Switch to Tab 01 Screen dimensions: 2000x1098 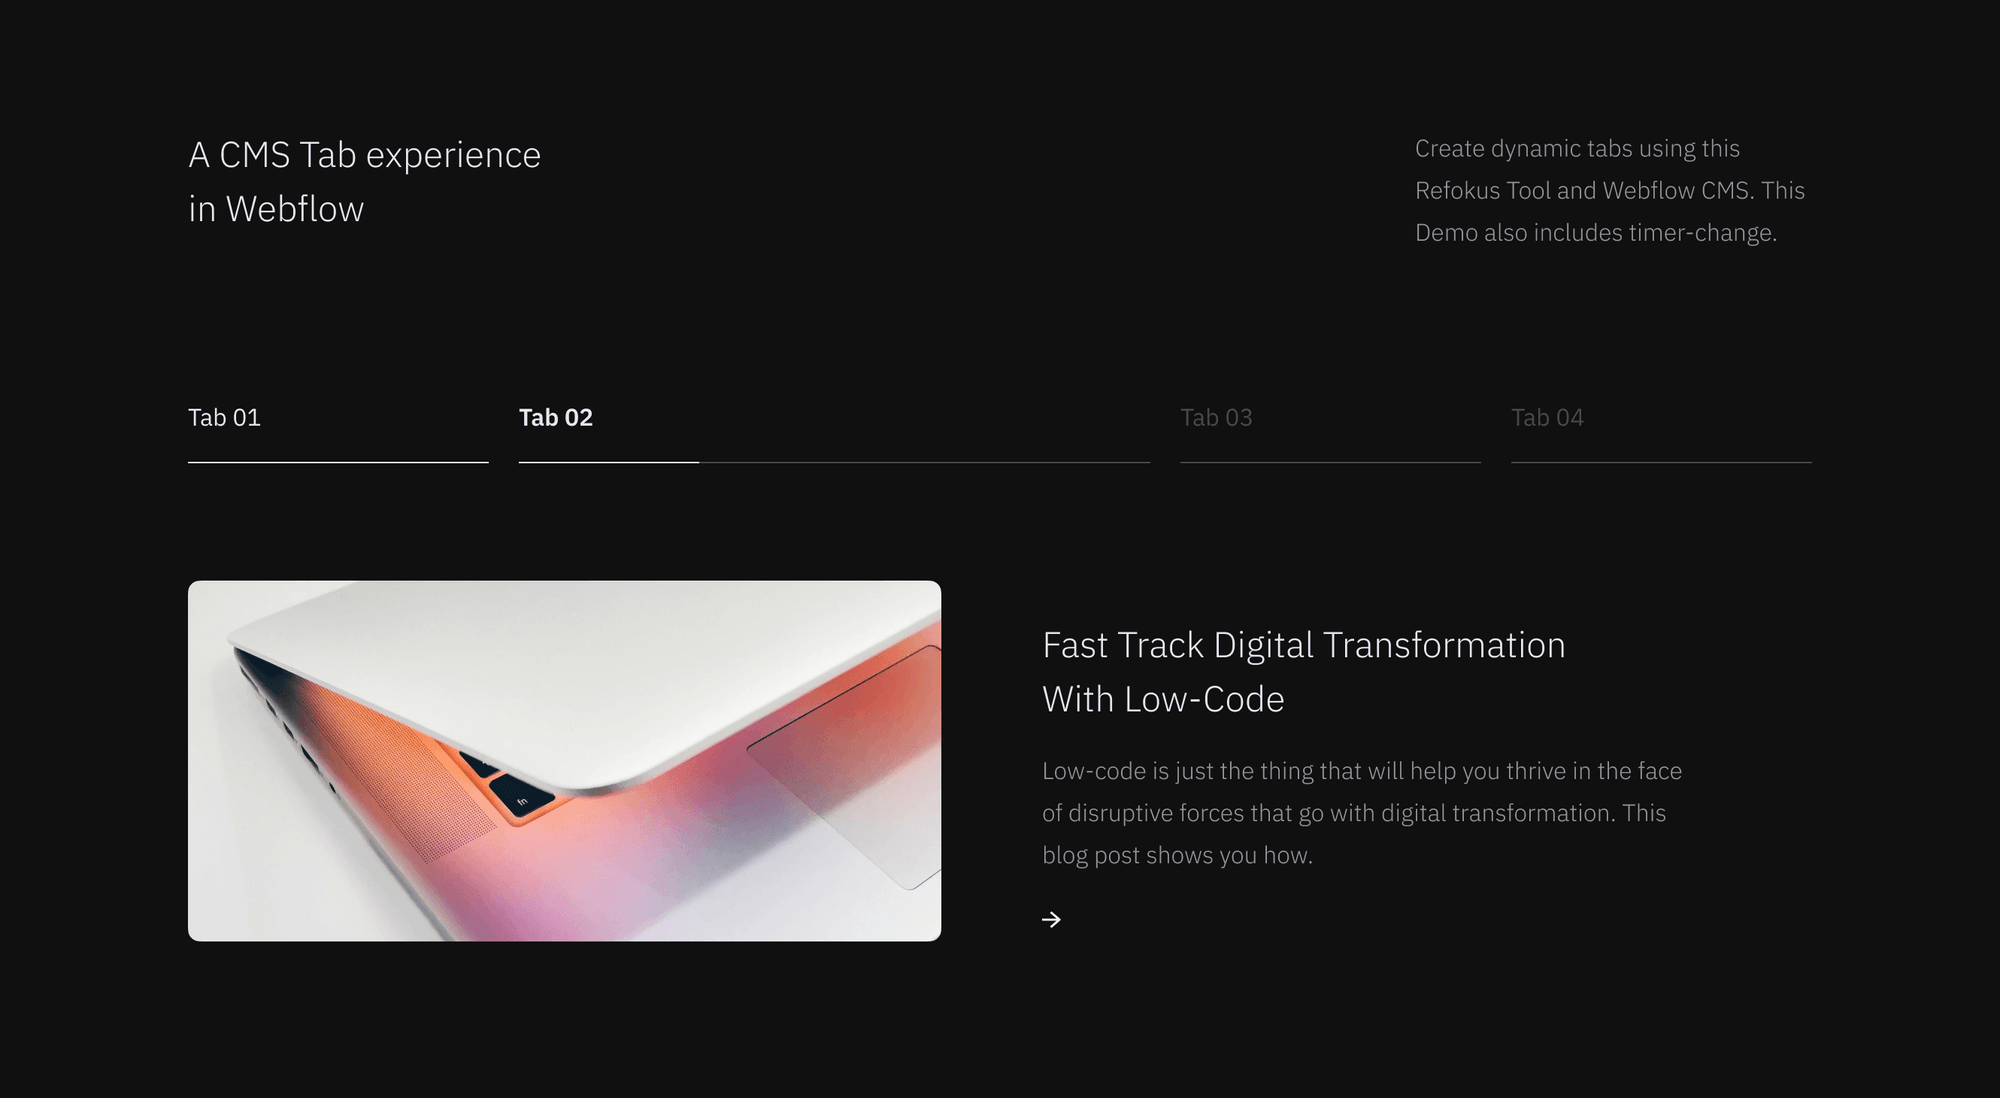(225, 417)
